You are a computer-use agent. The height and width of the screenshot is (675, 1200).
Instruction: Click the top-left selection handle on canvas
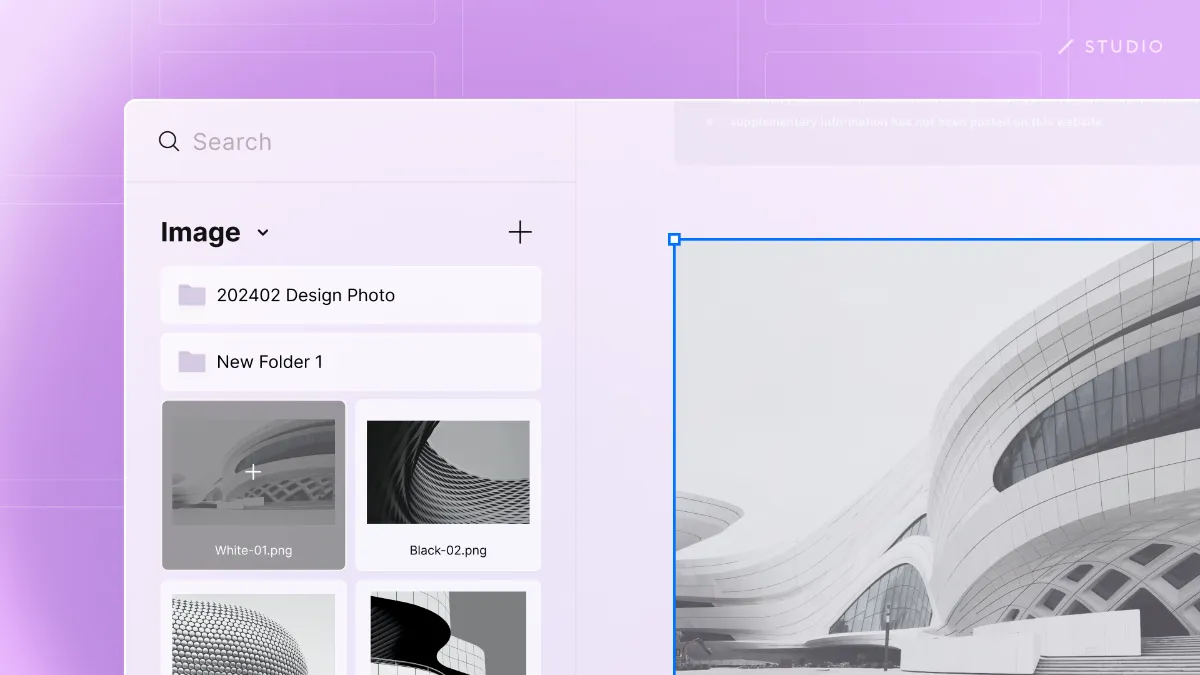tap(674, 239)
